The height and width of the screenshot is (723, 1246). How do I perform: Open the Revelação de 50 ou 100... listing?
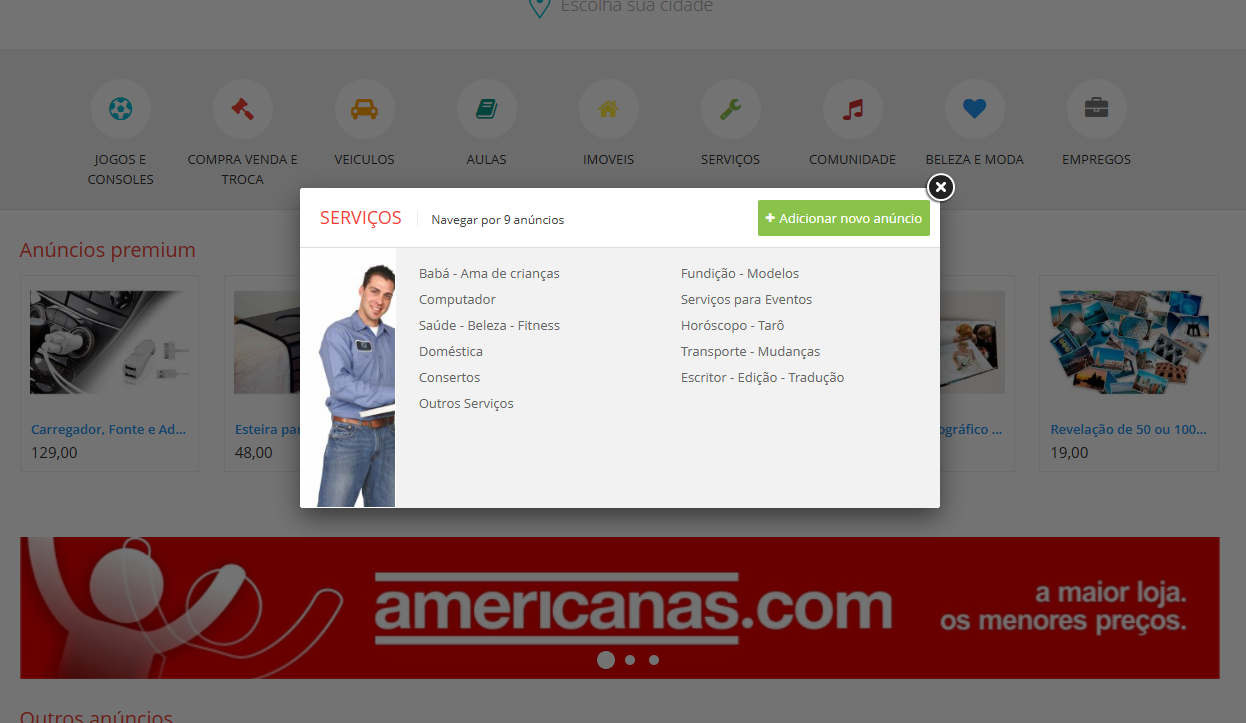pos(1128,429)
